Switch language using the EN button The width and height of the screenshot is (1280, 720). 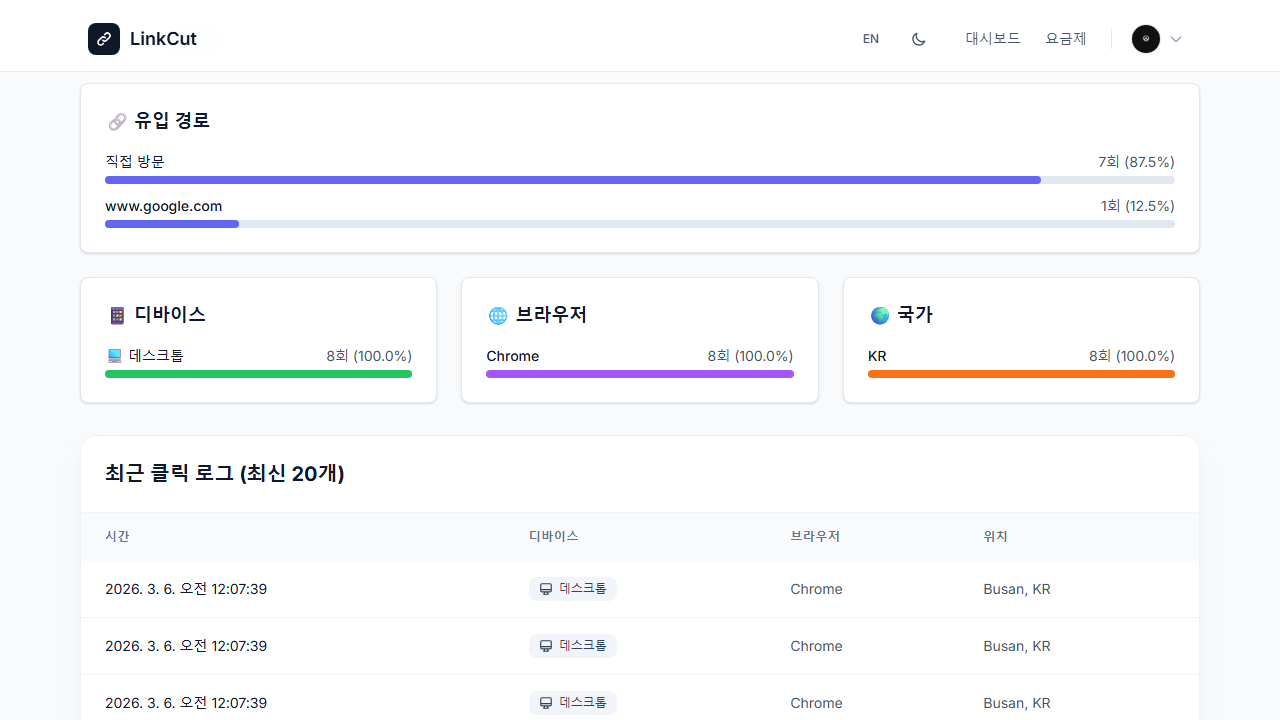click(x=871, y=39)
